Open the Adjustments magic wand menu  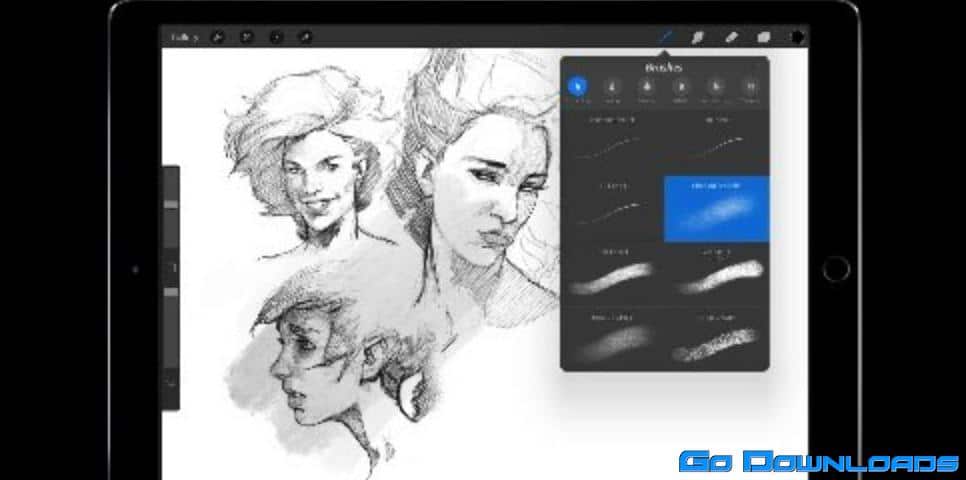pyautogui.click(x=246, y=38)
